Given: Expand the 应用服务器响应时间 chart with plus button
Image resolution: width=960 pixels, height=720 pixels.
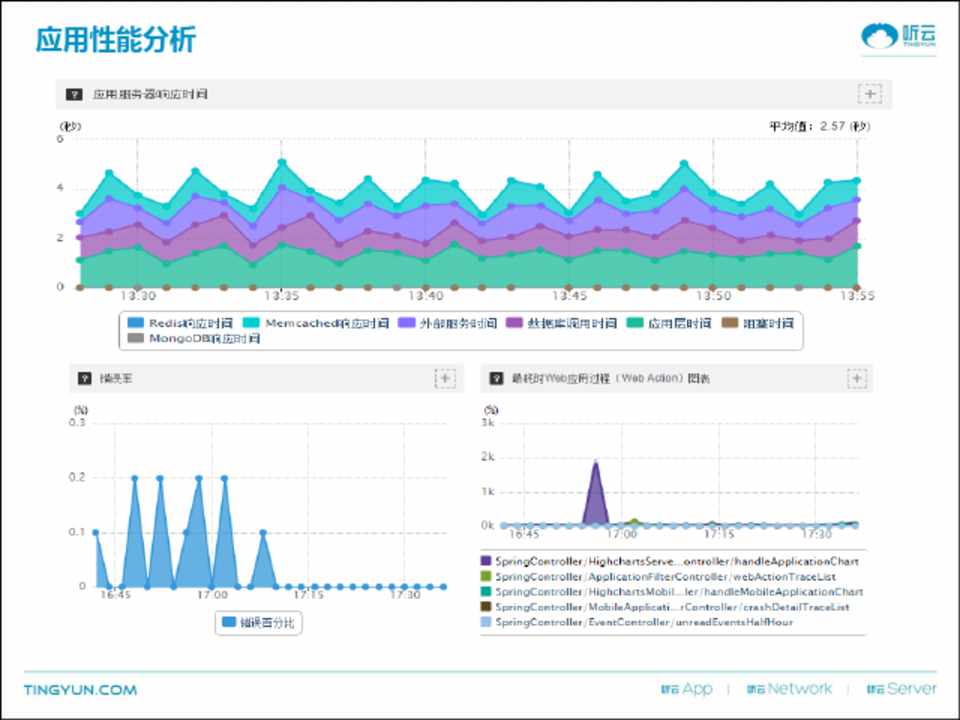Looking at the screenshot, I should tap(870, 94).
